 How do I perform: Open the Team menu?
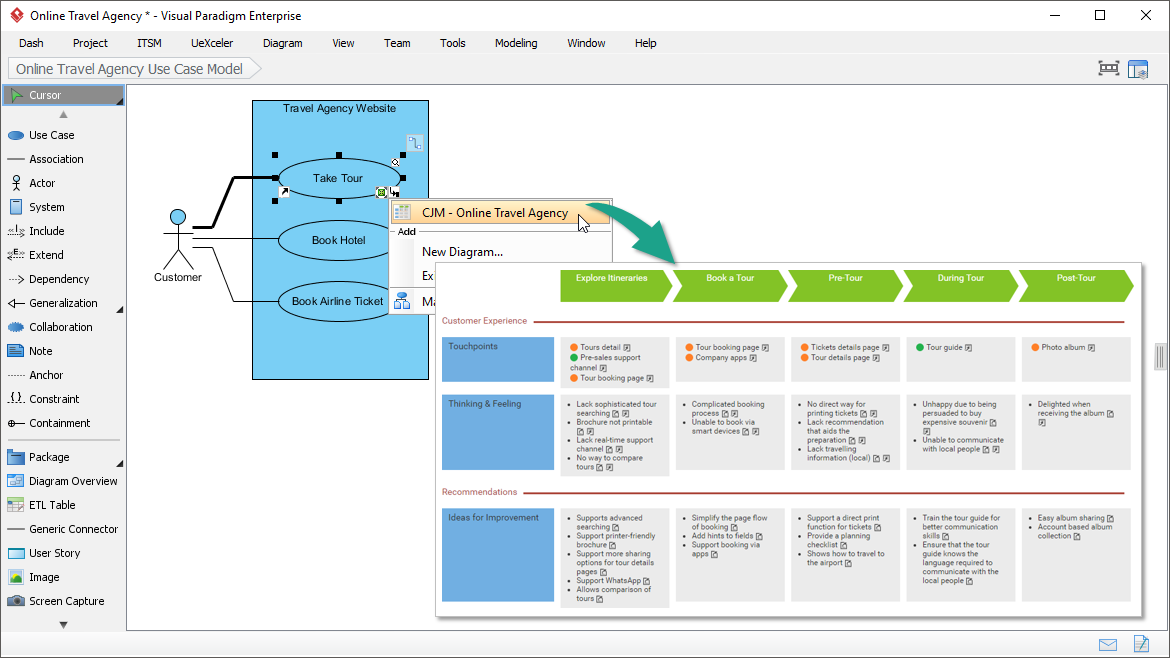point(397,43)
